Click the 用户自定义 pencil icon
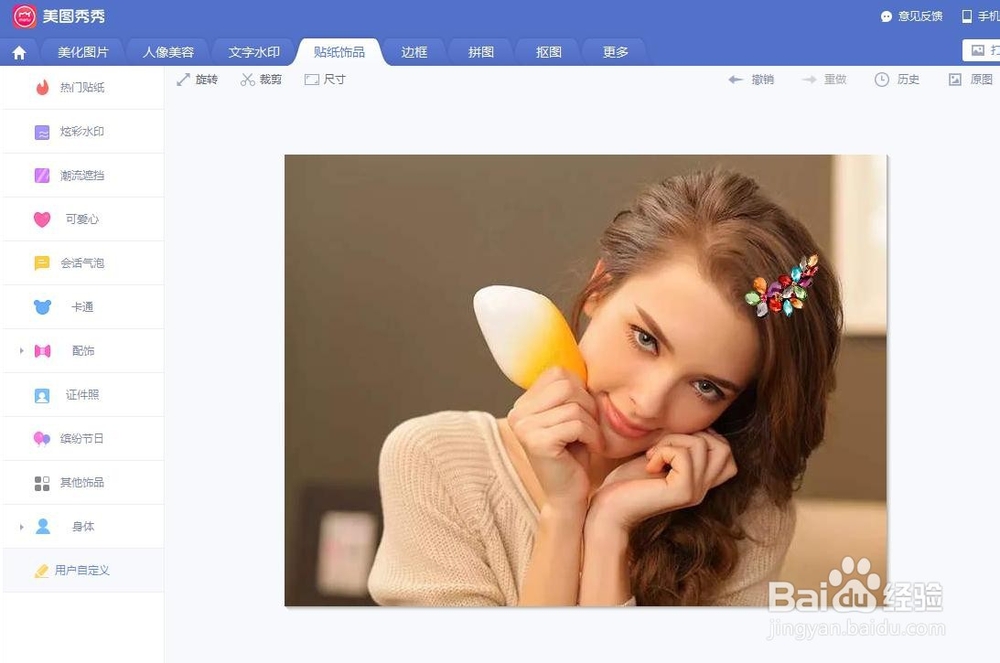Screen dimensions: 1000x663 pos(41,571)
